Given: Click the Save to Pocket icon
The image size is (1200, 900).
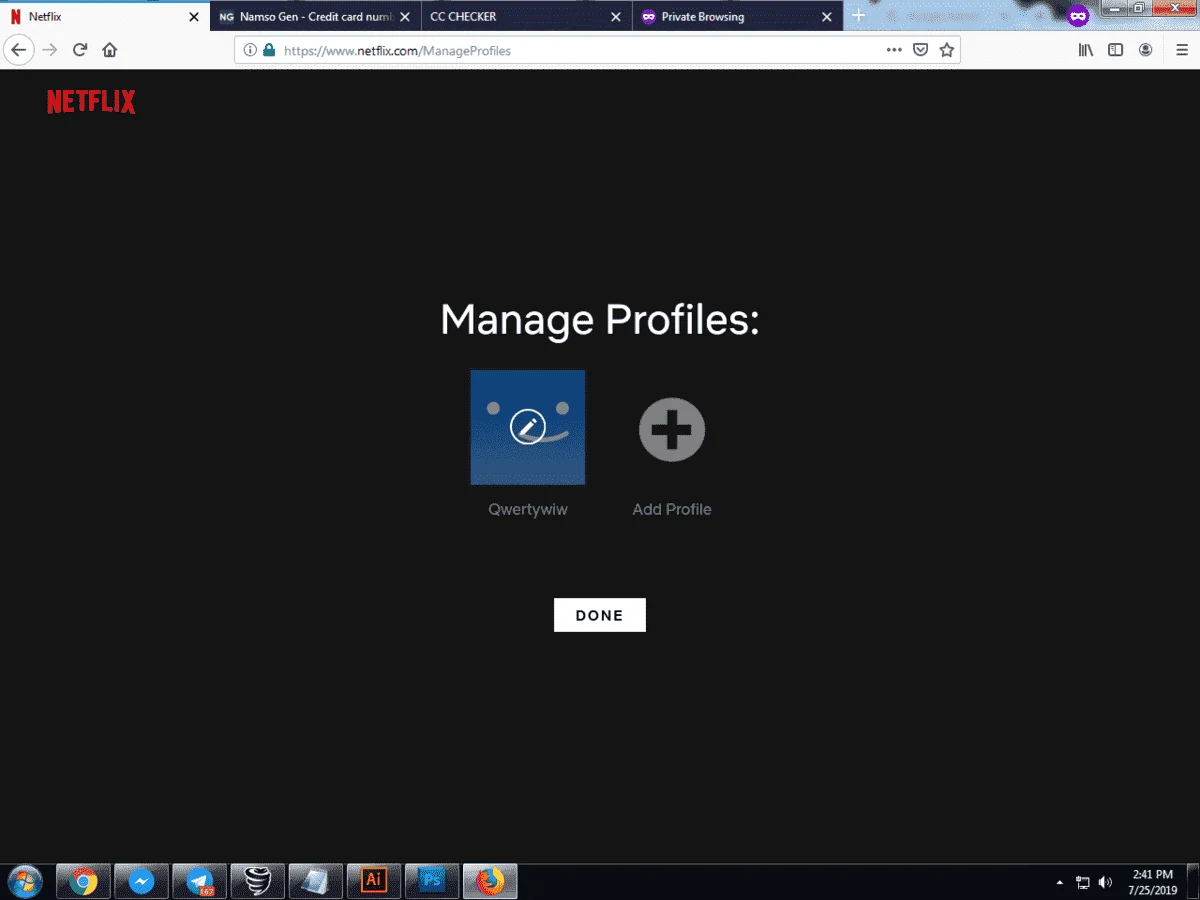Looking at the screenshot, I should click(921, 50).
